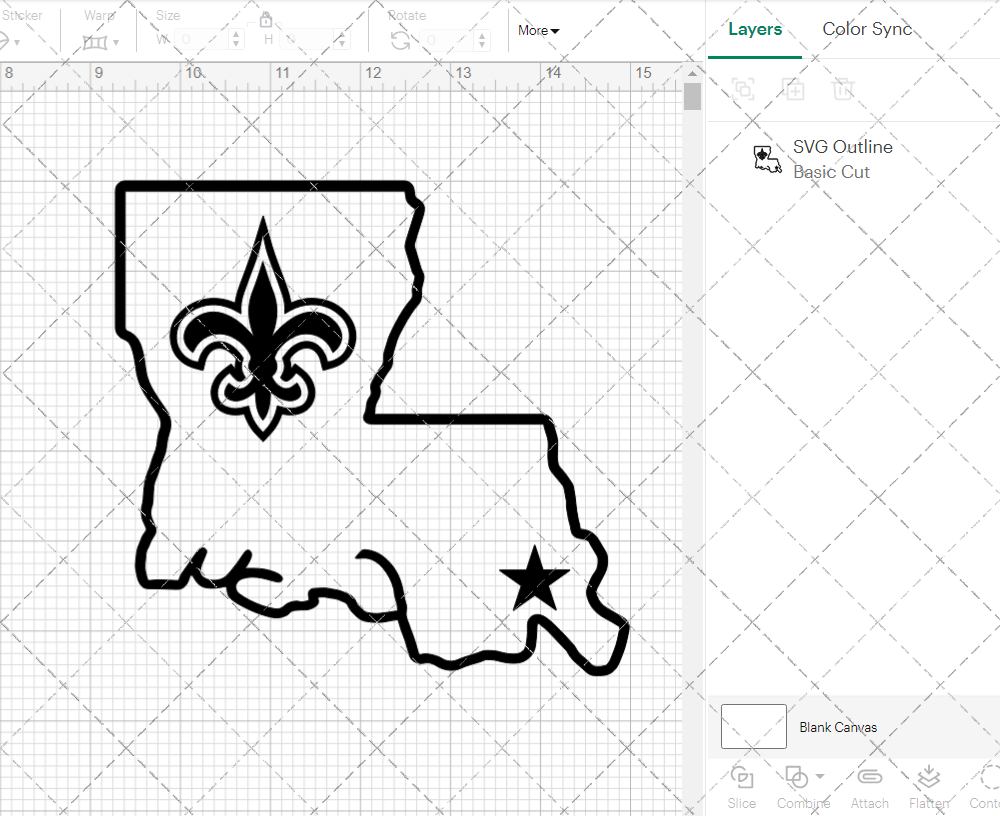Click the Rotate icon in toolbar
Viewport: 1000px width, 816px height.
click(400, 40)
